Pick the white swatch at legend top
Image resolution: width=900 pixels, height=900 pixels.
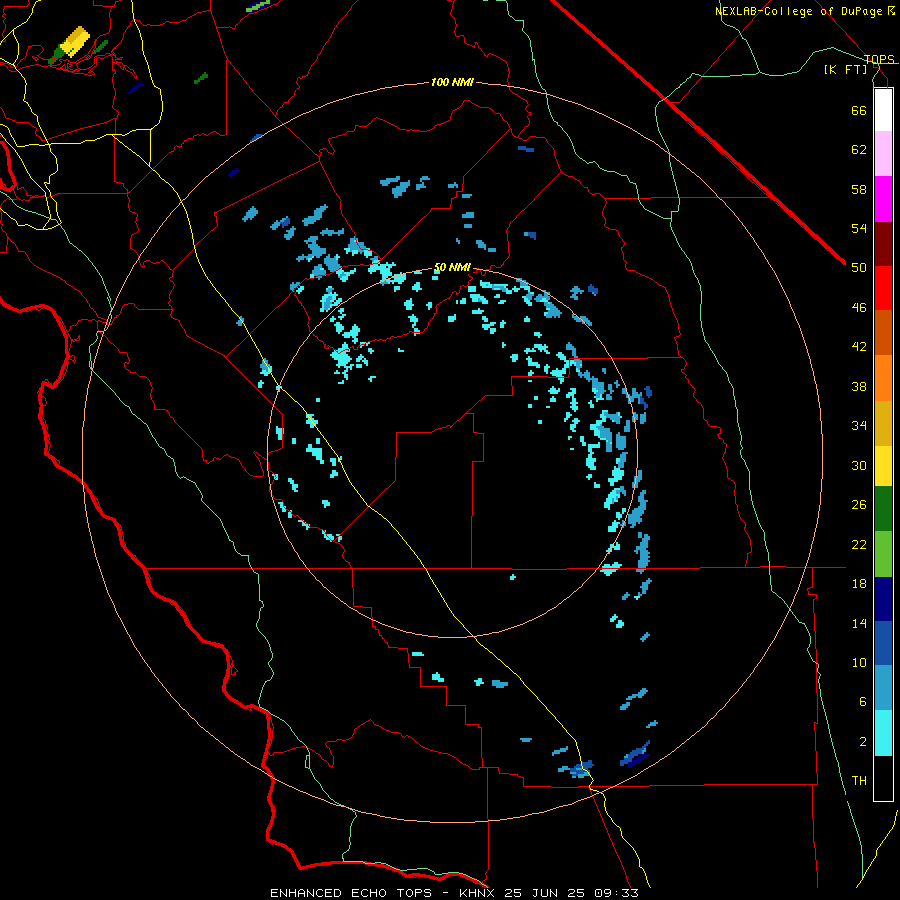click(883, 110)
